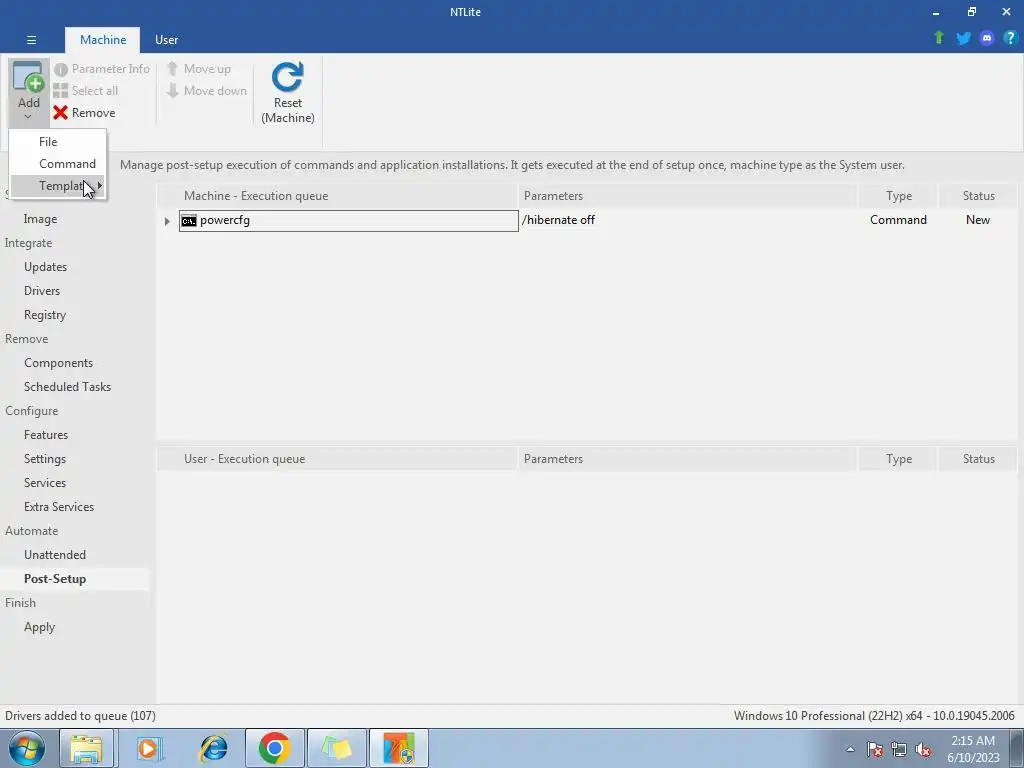This screenshot has width=1024, height=768.
Task: Click the red X Remove icon
Action: click(x=61, y=113)
